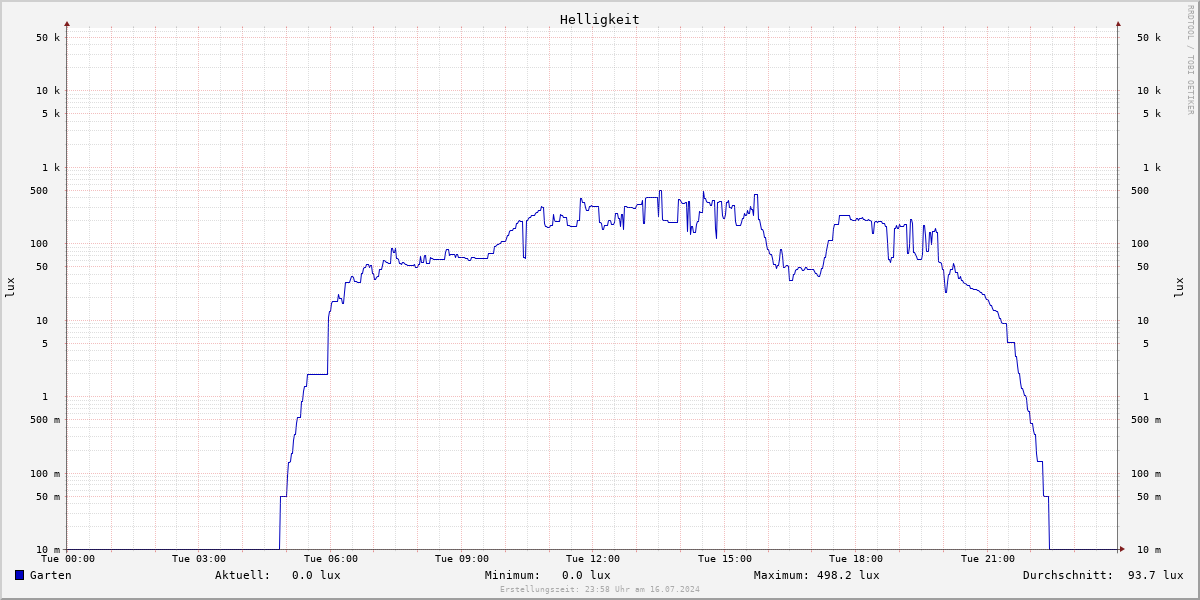Click the "Tue 09:00" time axis label
The height and width of the screenshot is (600, 1200).
462,559
